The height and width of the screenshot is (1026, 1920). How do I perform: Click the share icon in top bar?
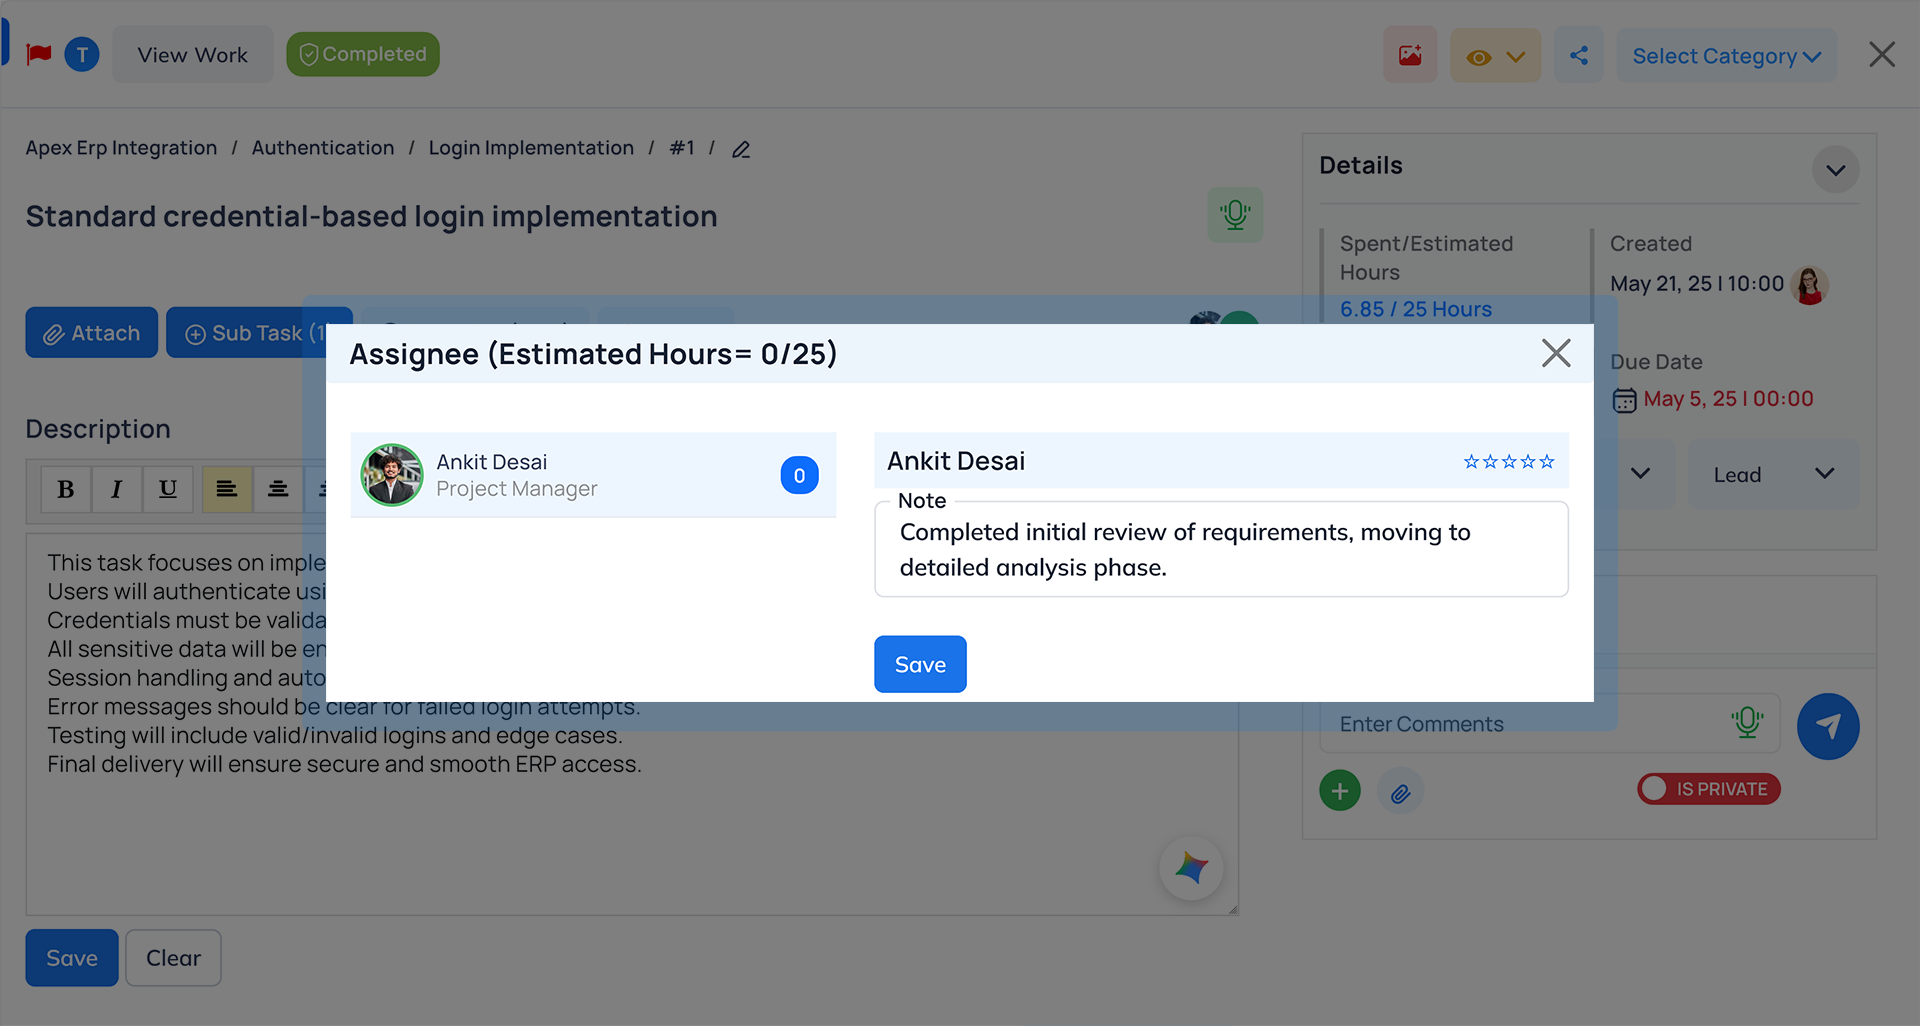[x=1579, y=55]
